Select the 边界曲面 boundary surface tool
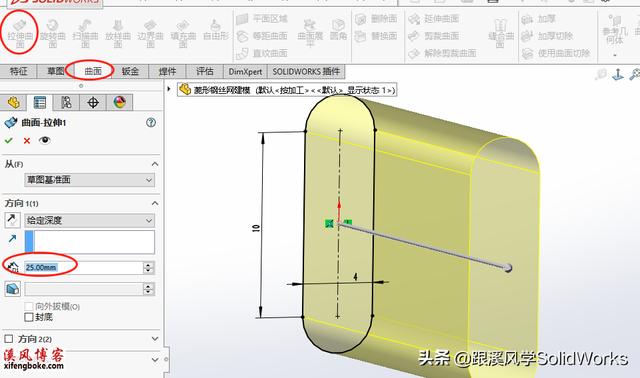Screen dimensions: 640x378 (x=151, y=34)
